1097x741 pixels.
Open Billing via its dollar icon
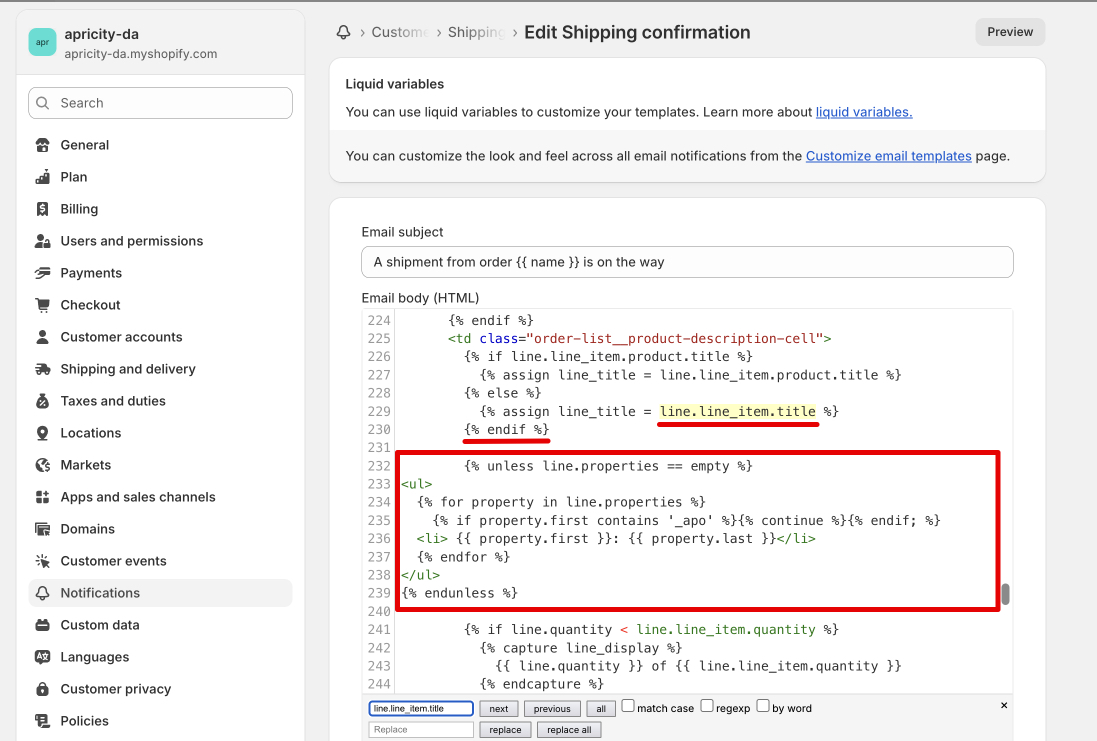pos(42,209)
